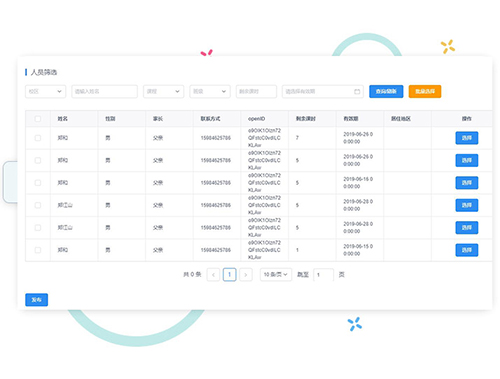Tick the select-all checkbox in the table header

pyautogui.click(x=38, y=119)
